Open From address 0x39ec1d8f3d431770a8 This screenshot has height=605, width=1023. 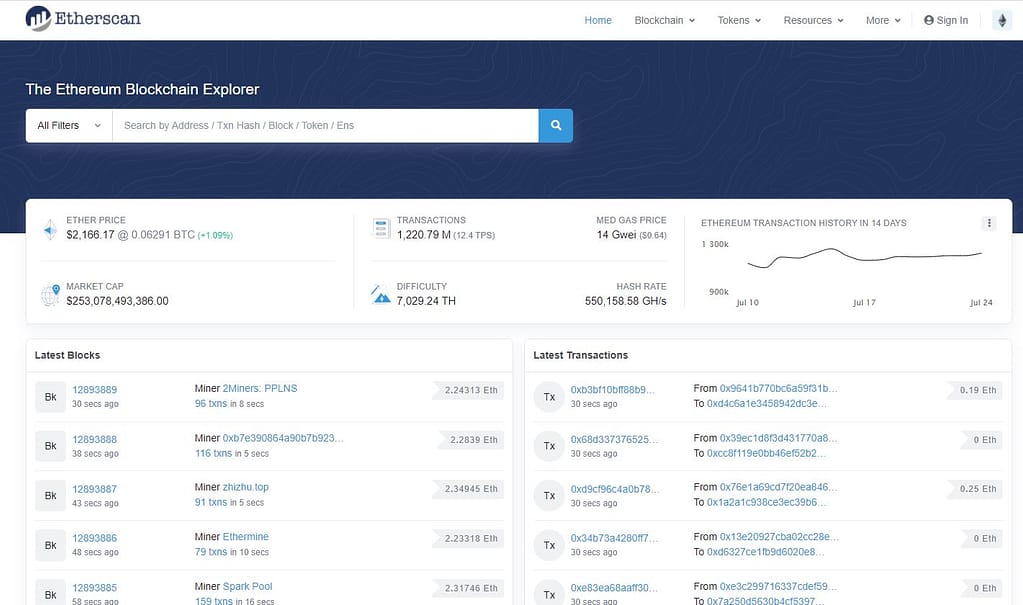click(x=778, y=438)
